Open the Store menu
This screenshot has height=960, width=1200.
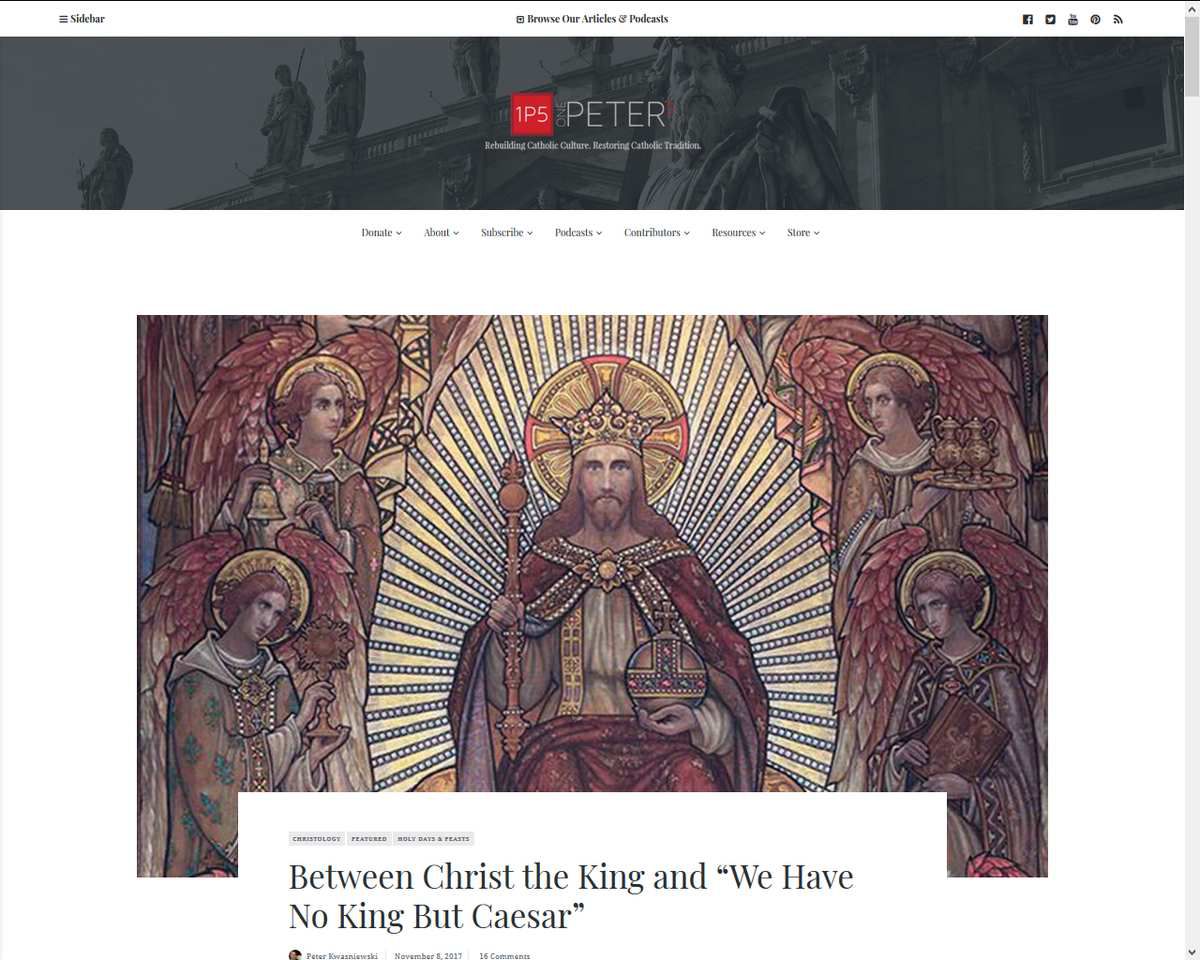tap(803, 233)
